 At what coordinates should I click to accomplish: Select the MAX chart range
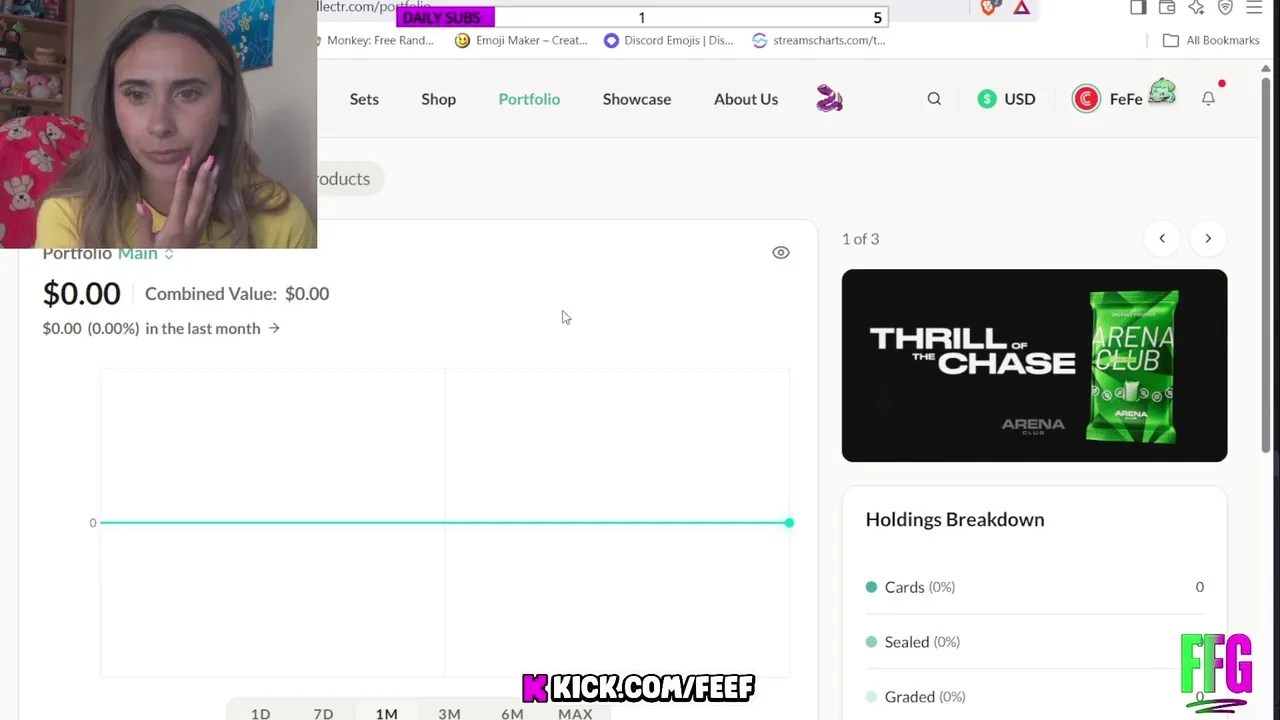click(x=575, y=713)
